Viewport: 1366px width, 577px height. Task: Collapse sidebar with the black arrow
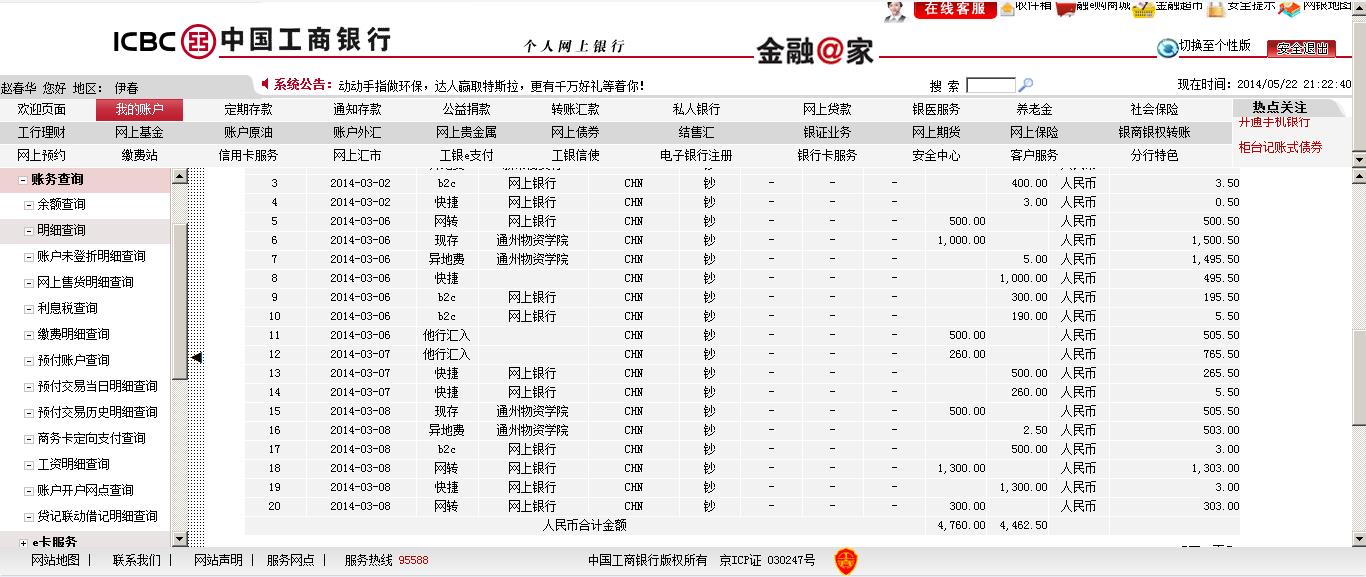point(197,357)
